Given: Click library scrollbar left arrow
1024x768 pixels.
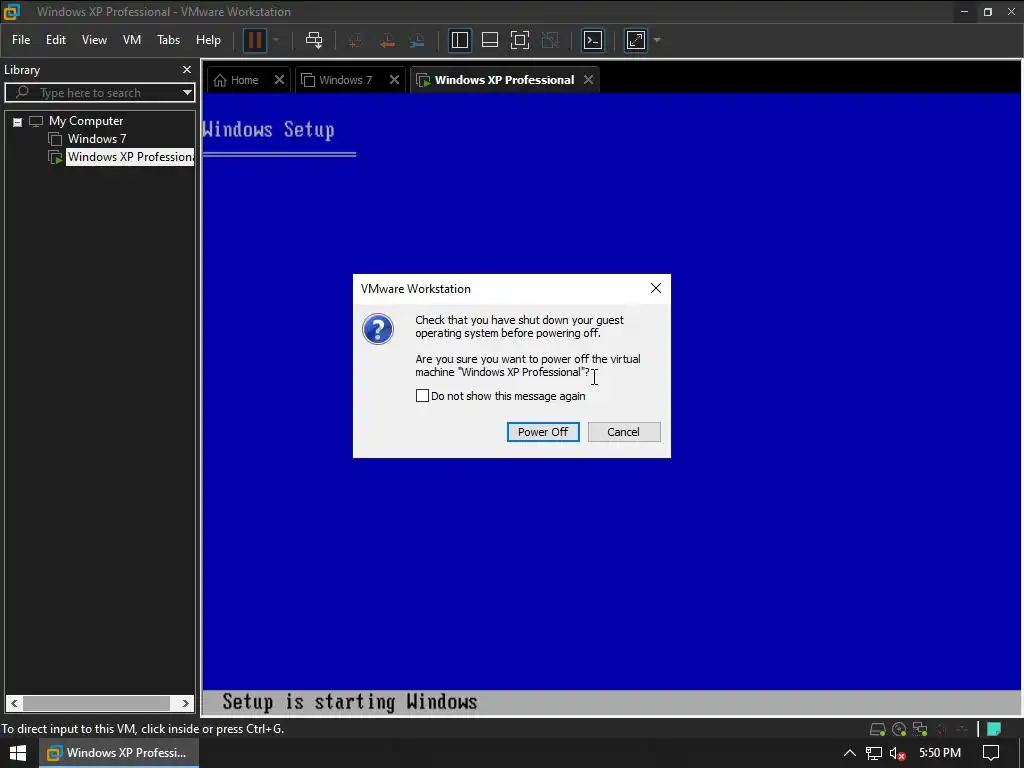Looking at the screenshot, I should coord(14,703).
